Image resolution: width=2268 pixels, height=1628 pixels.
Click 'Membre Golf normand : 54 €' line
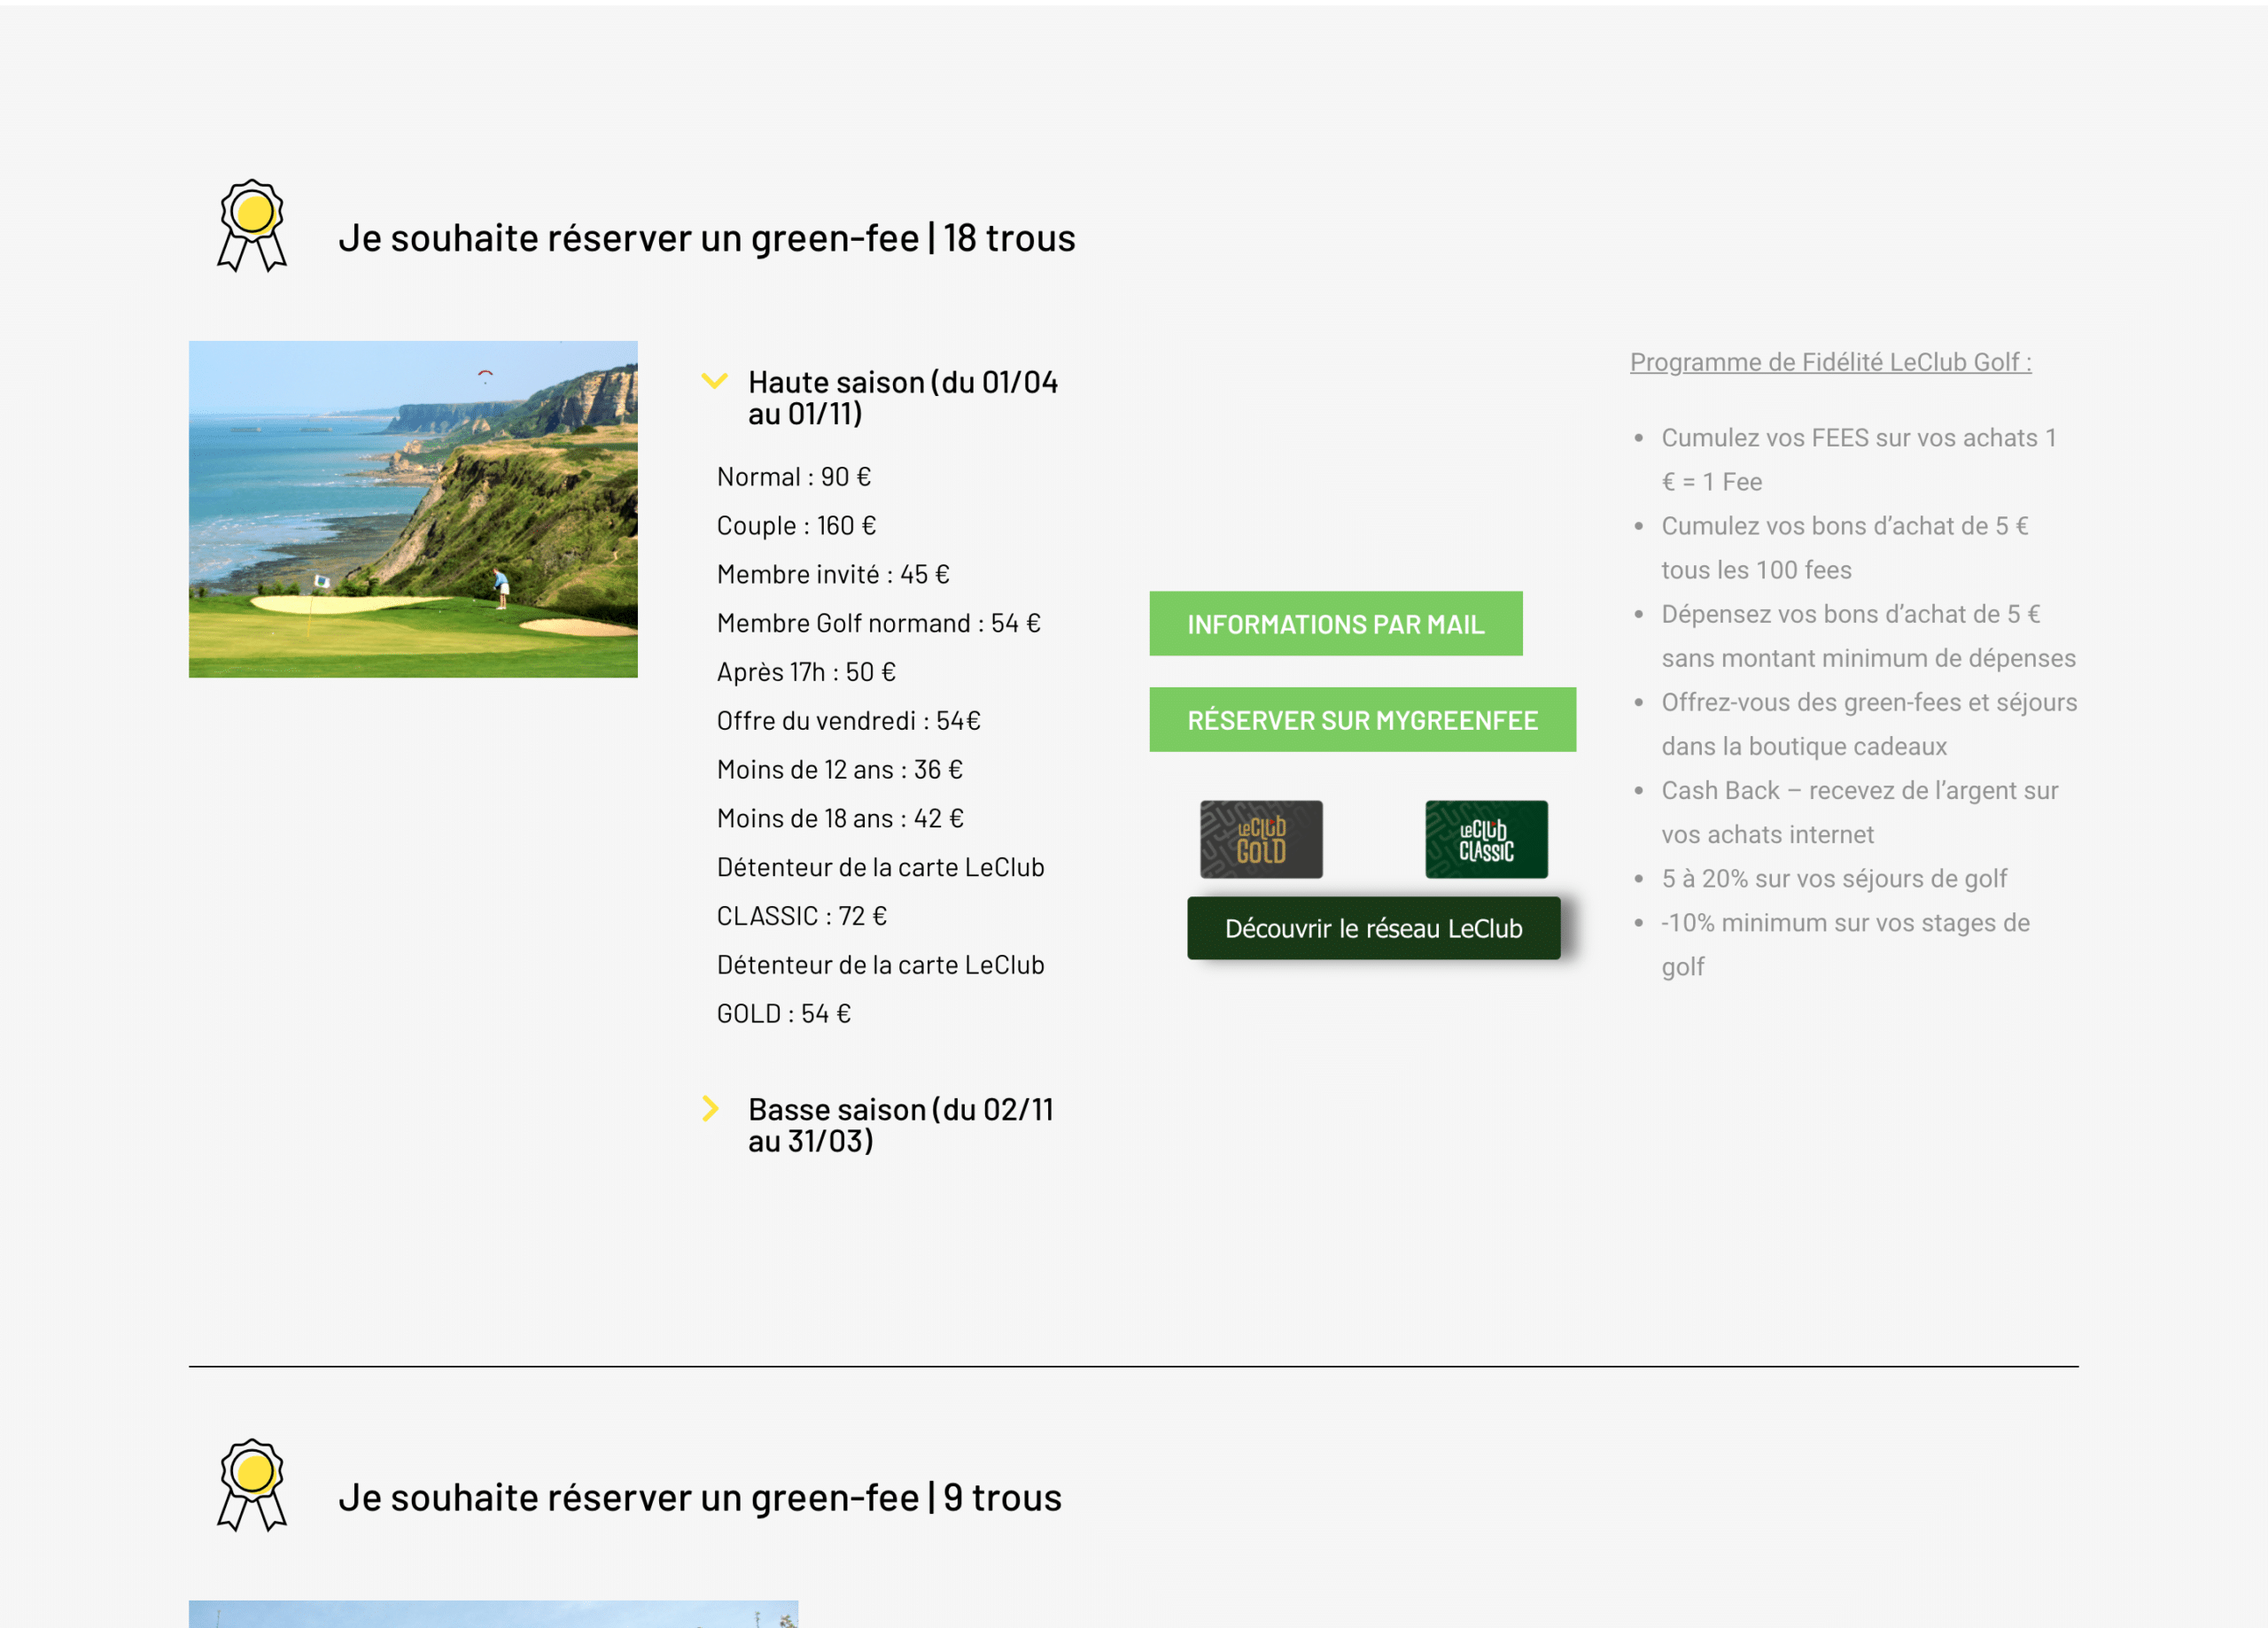tap(879, 623)
